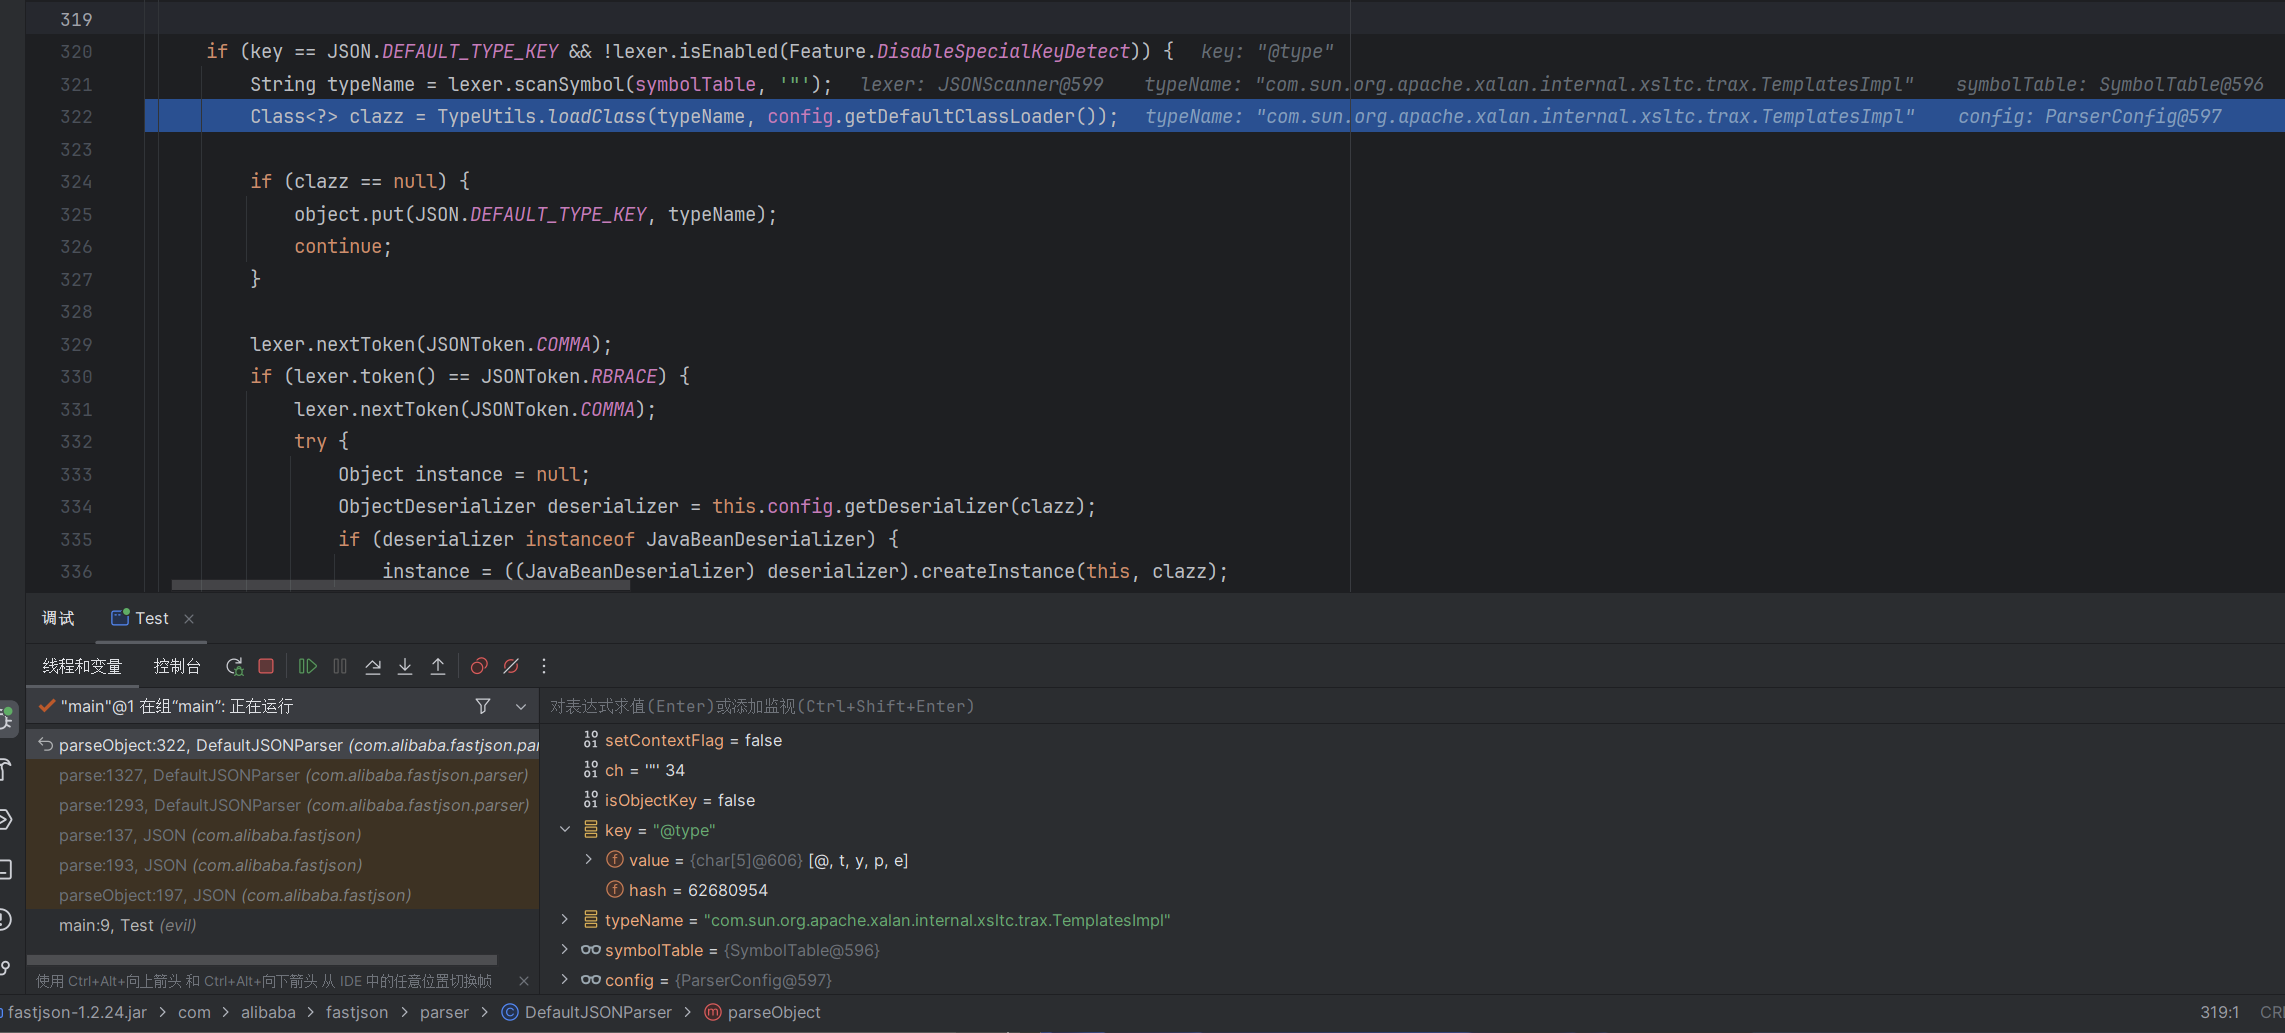
Task: Click fastjson-1.2.24.jar in breadcrumbs
Action: coord(77,1012)
